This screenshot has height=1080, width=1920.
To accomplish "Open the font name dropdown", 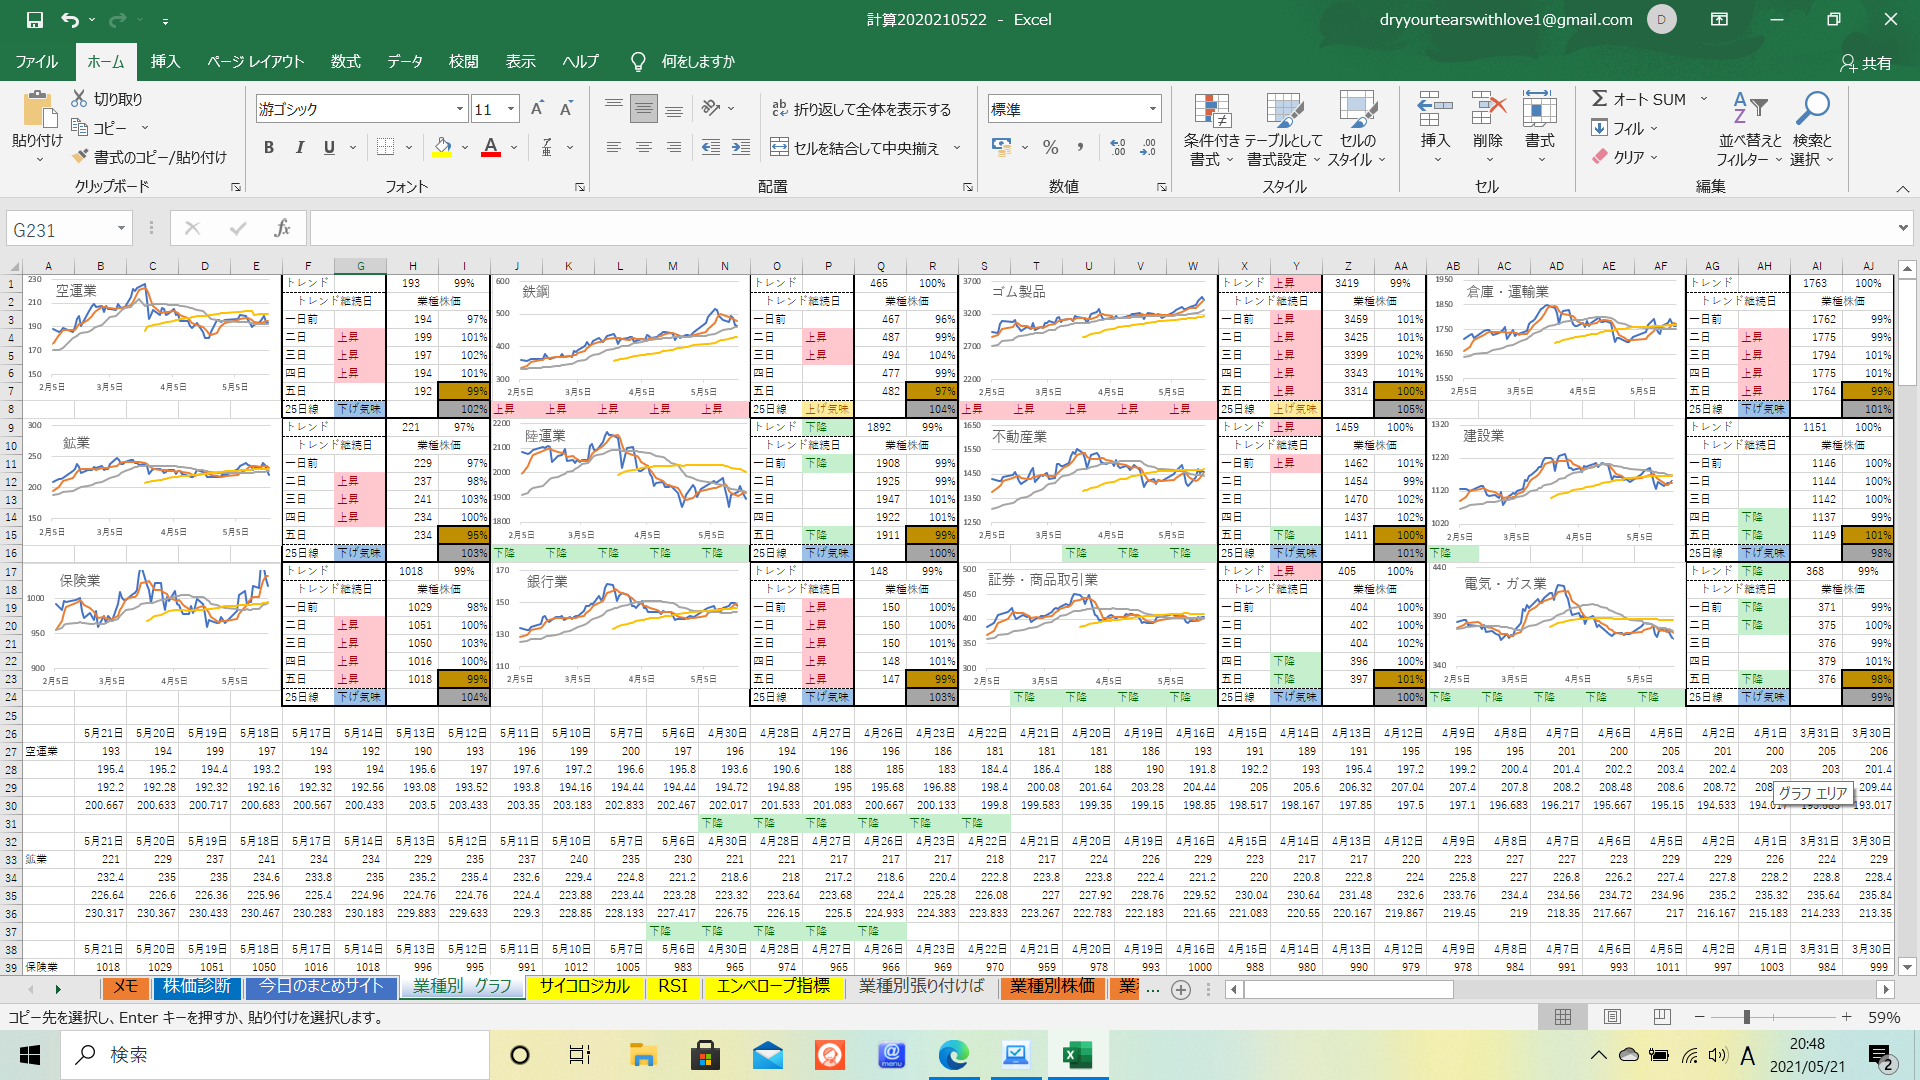I will [459, 109].
